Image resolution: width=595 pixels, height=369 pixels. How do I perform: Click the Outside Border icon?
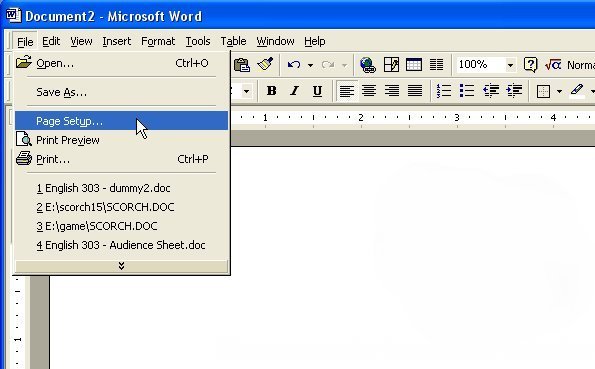point(543,91)
